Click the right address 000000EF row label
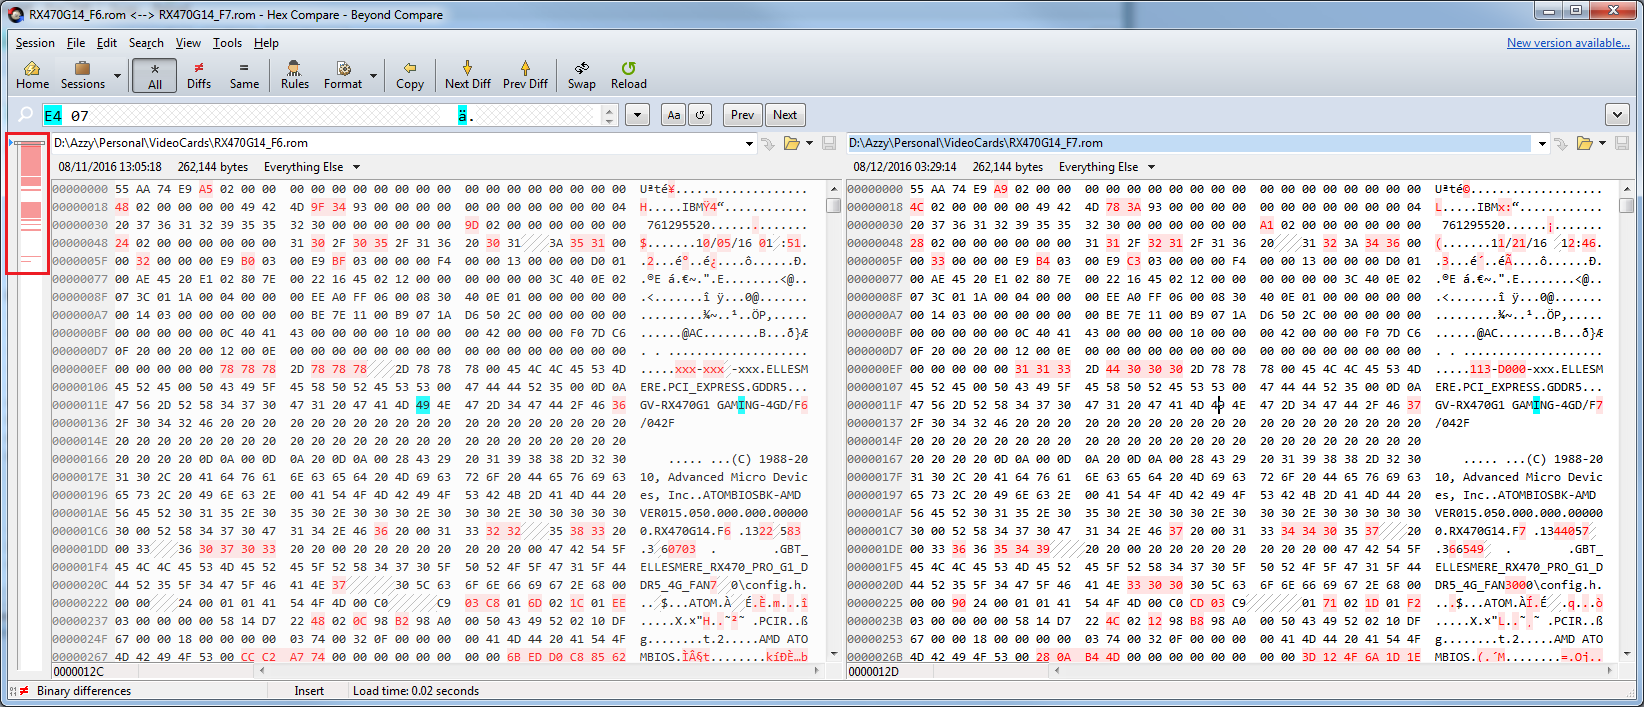 (x=875, y=369)
